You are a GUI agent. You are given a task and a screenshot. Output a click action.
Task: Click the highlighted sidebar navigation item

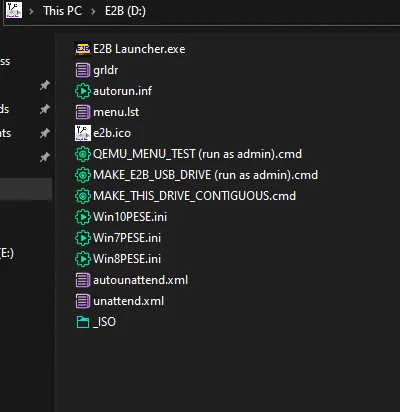(26, 189)
